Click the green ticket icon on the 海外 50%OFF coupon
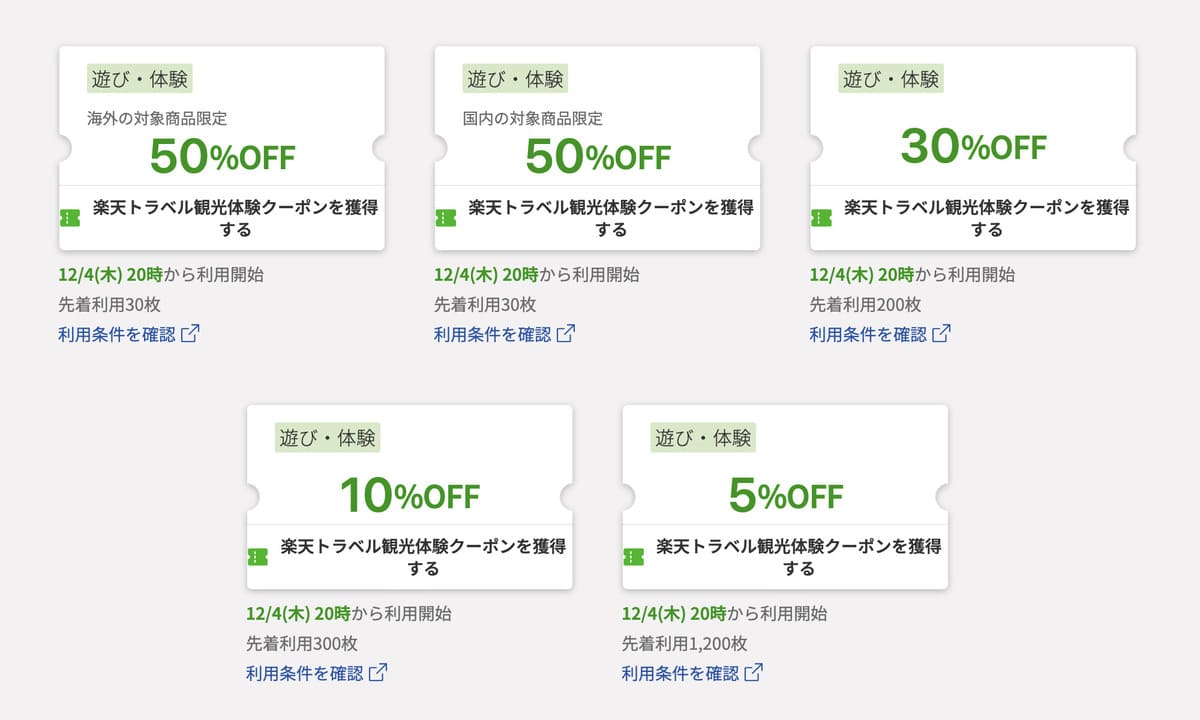 coord(70,216)
